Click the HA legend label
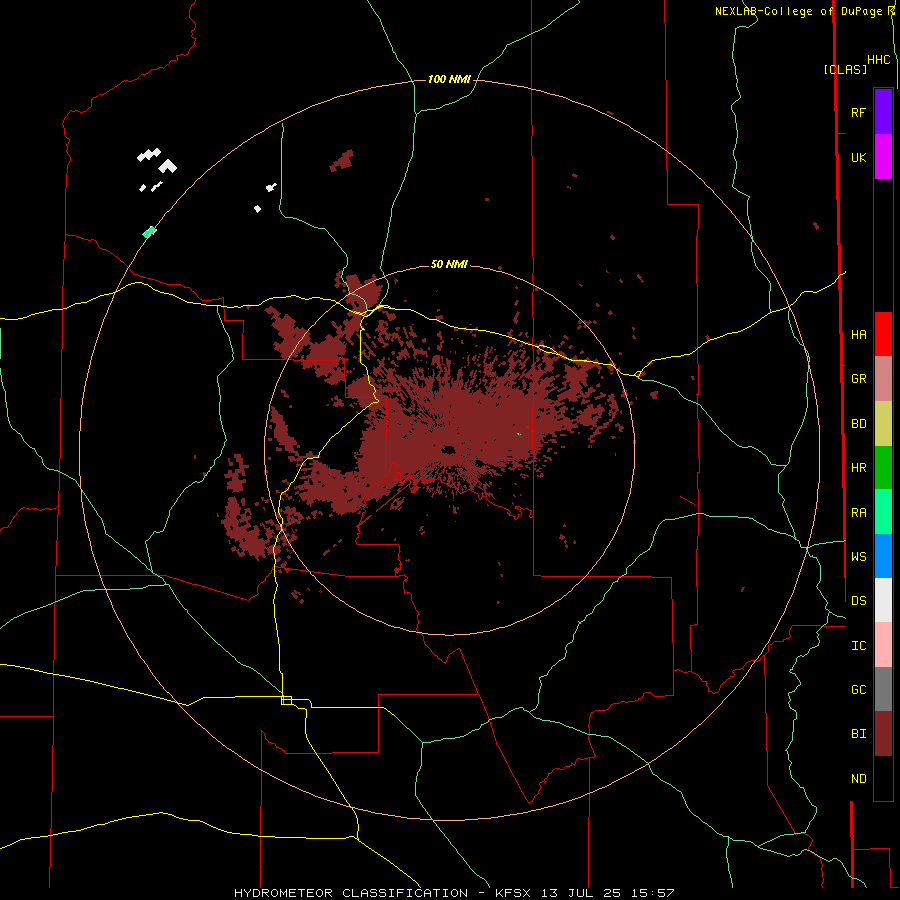This screenshot has height=900, width=900. pos(858,334)
